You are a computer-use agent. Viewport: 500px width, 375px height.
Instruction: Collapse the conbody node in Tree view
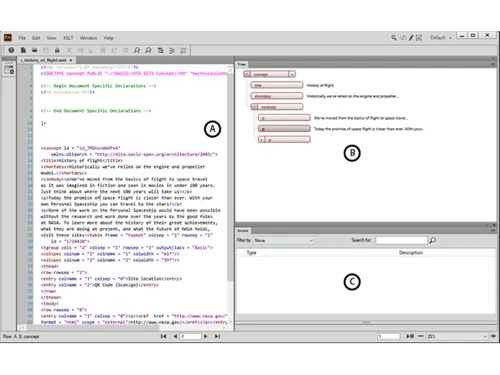pos(254,107)
